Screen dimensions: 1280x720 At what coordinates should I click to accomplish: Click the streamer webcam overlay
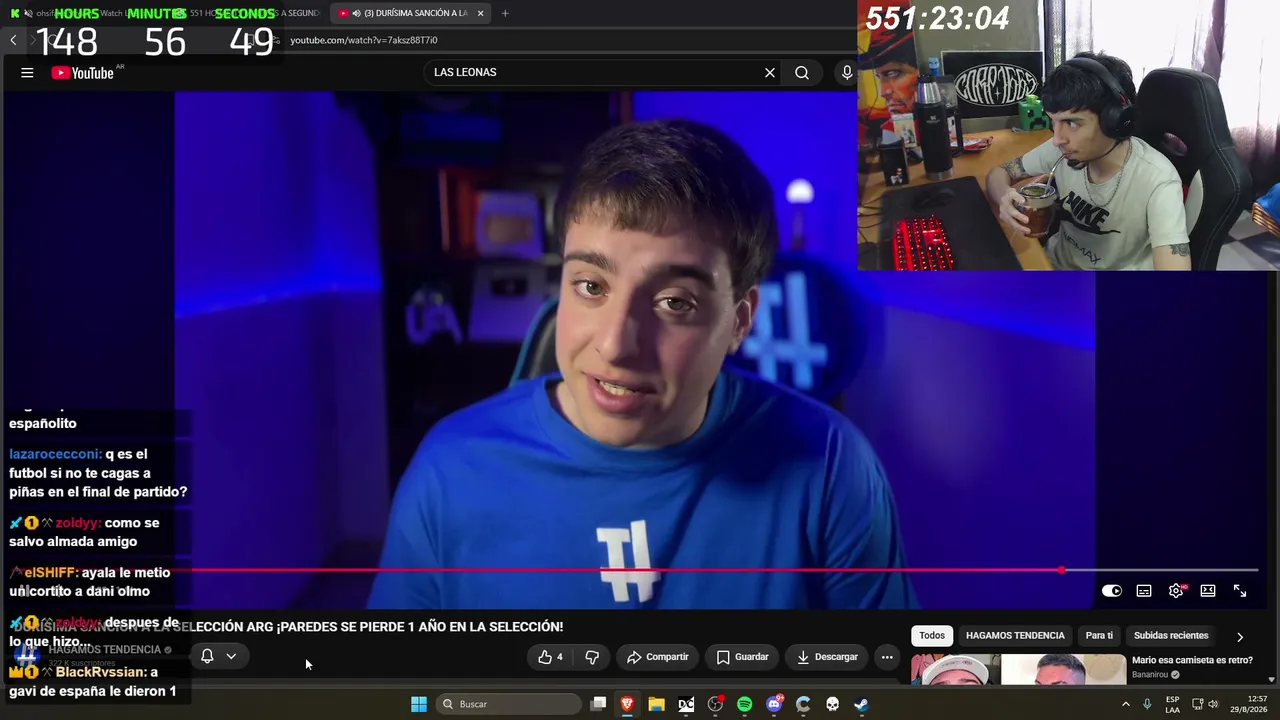pyautogui.click(x=1068, y=135)
